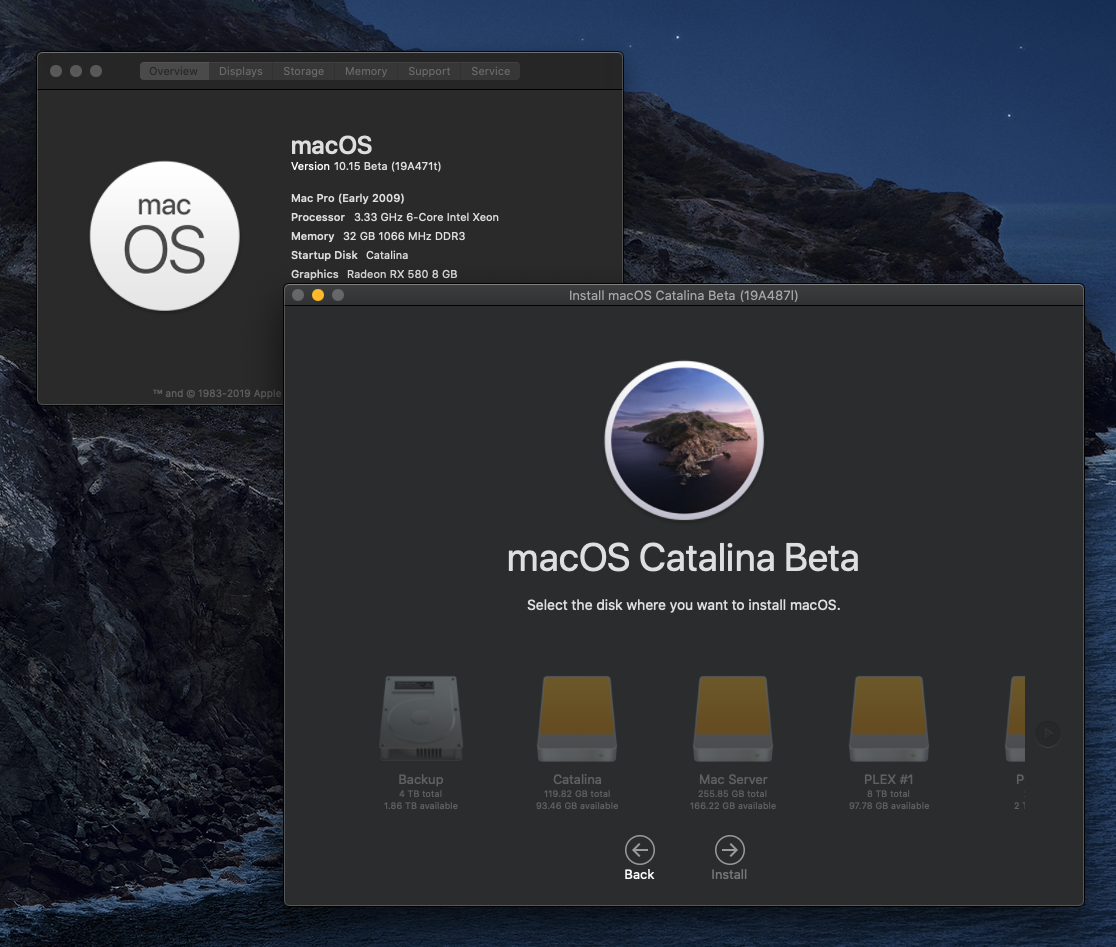The width and height of the screenshot is (1116, 947).
Task: Click '97.78 GB available' under PLEX #1
Action: pyautogui.click(x=889, y=806)
